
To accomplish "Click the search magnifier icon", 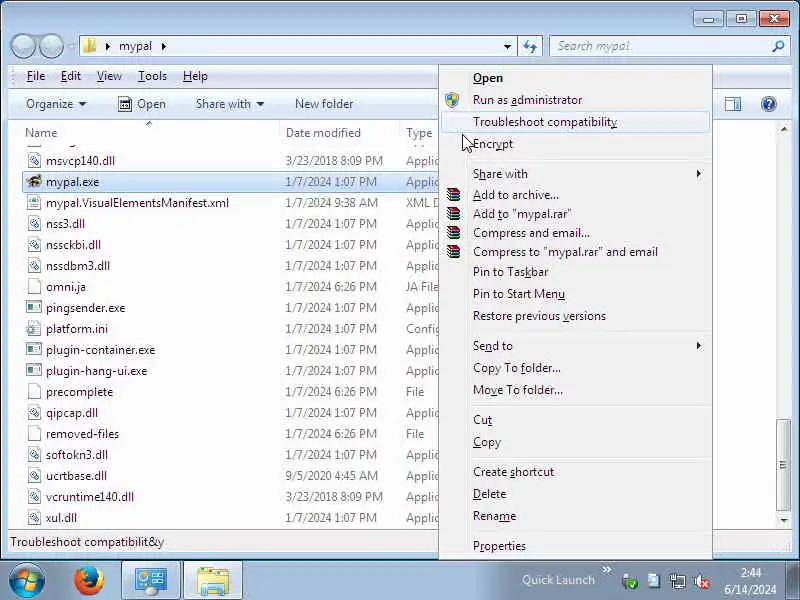I will coord(778,46).
